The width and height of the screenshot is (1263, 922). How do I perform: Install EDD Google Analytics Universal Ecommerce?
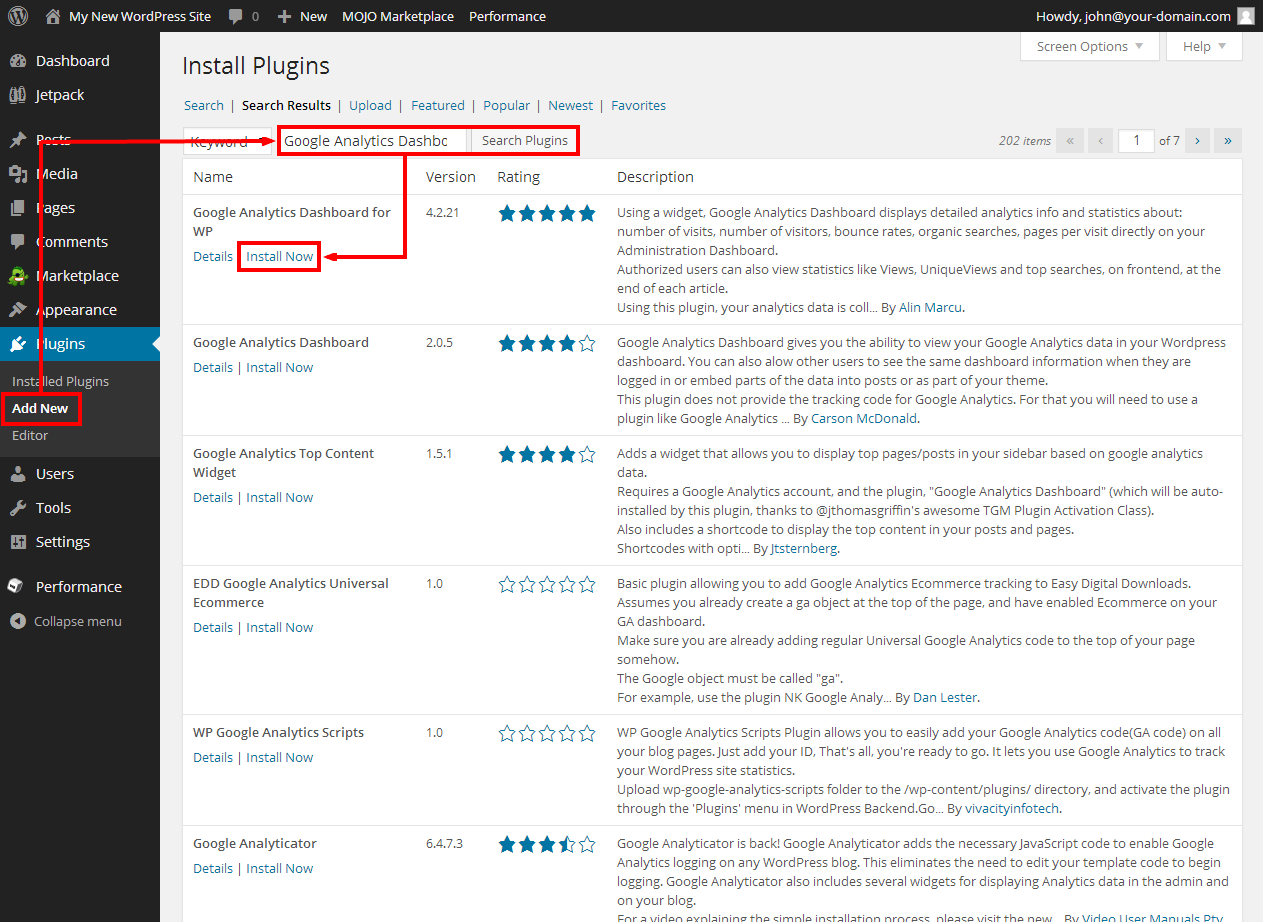pyautogui.click(x=280, y=627)
